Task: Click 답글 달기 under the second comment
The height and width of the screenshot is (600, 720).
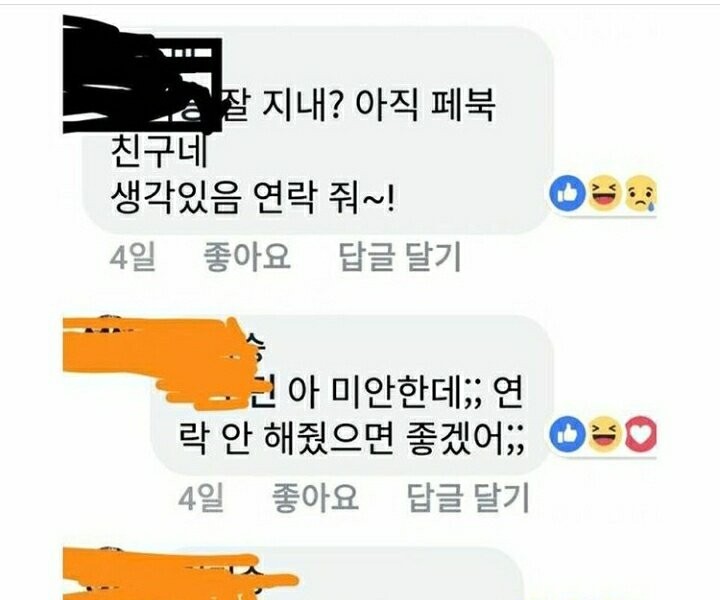Action: pos(468,497)
